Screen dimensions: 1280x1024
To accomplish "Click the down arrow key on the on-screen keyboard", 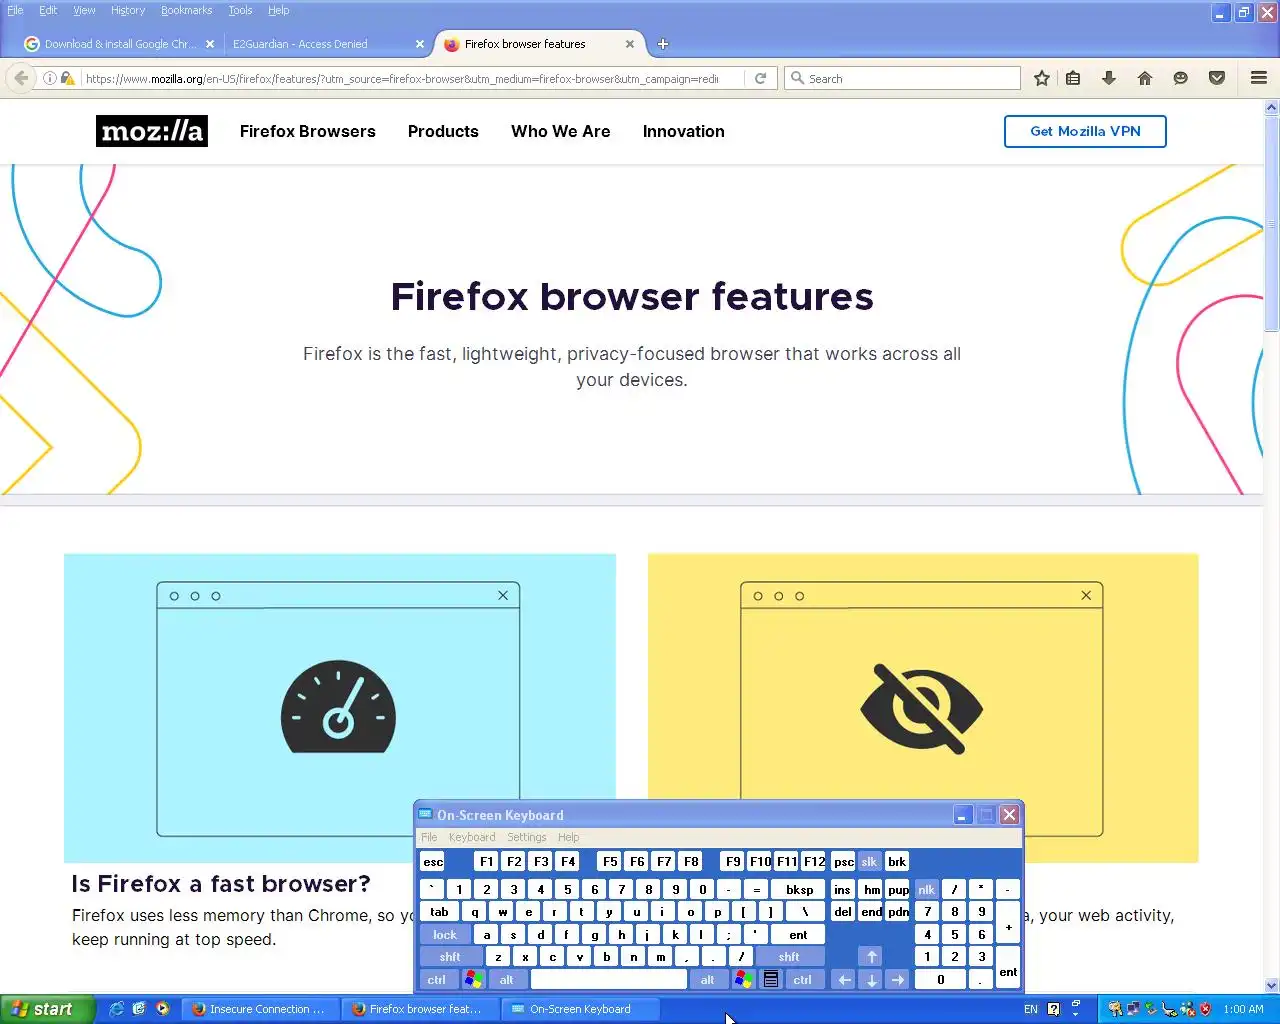I will [x=871, y=980].
